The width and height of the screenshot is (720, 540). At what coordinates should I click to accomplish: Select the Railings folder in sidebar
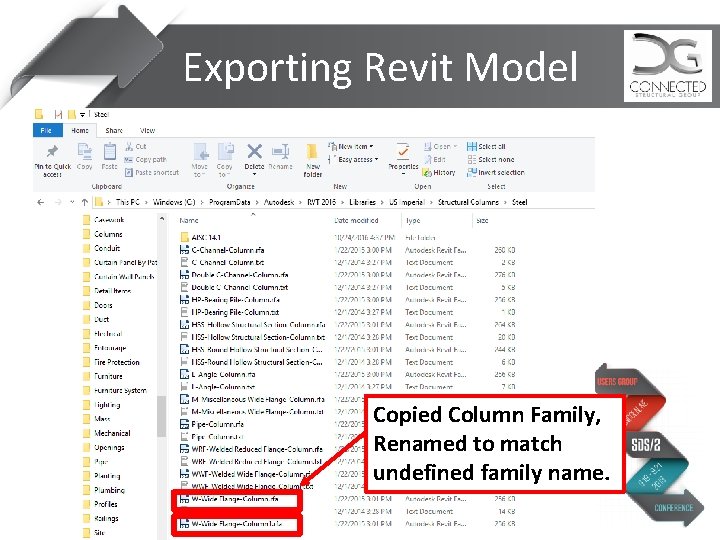[x=101, y=518]
